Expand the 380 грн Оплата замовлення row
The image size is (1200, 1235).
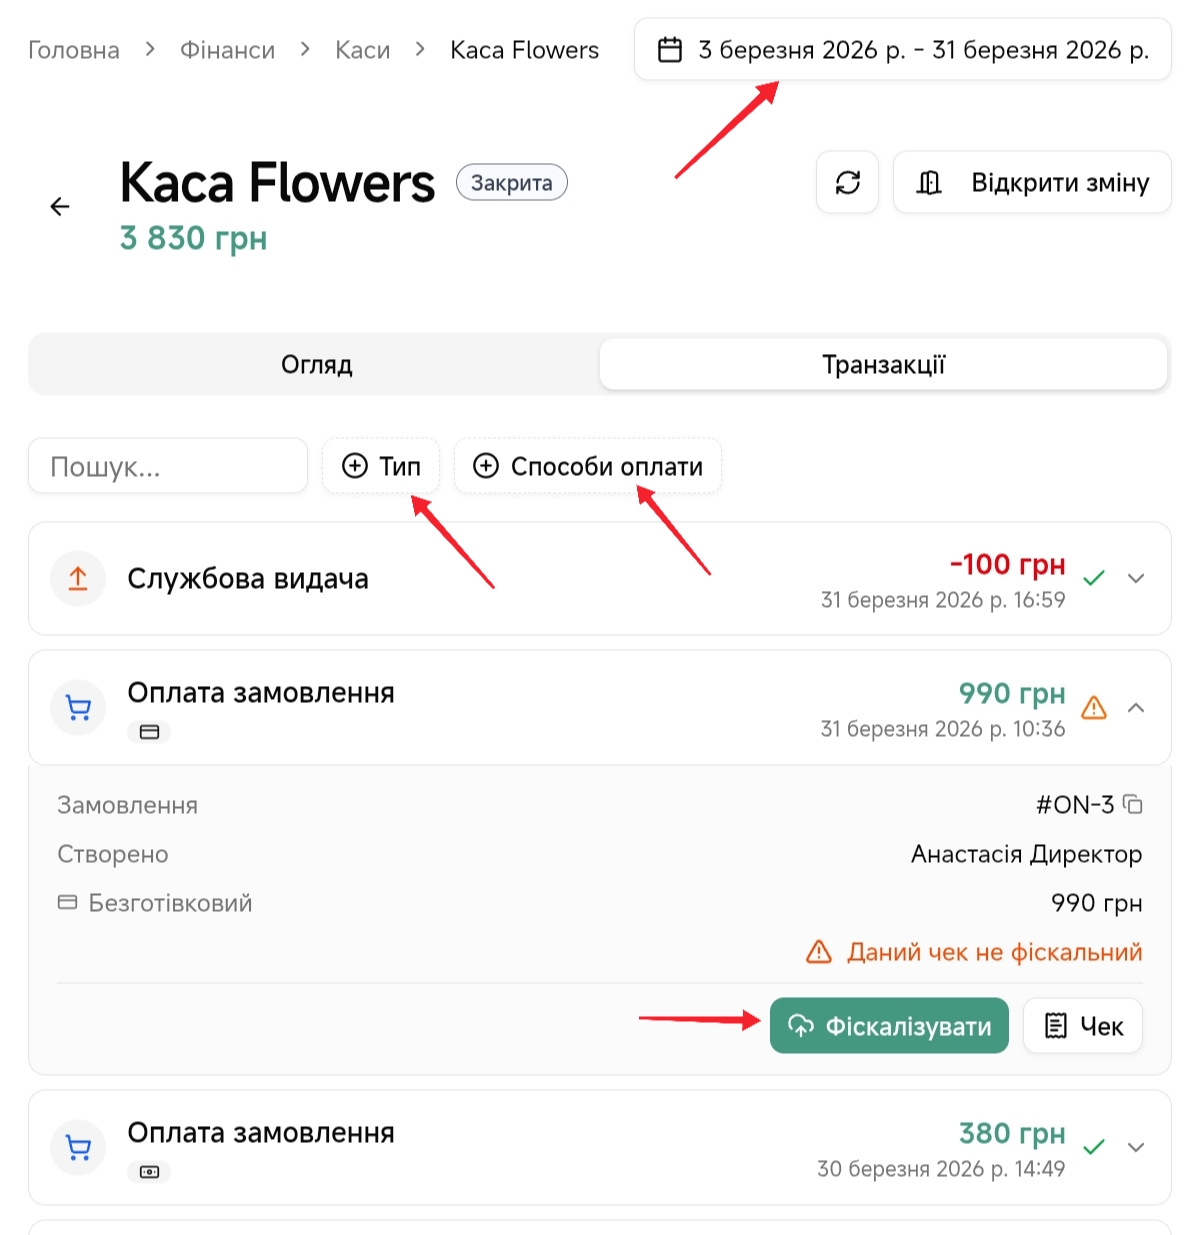click(x=1136, y=1147)
